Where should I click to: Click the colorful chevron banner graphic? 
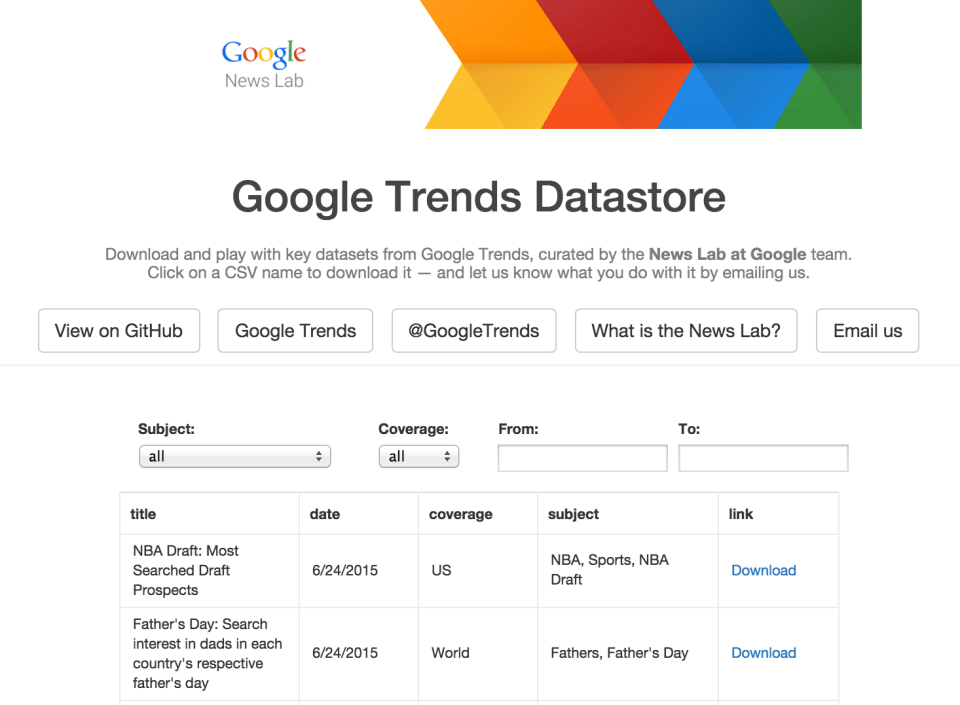tap(640, 65)
